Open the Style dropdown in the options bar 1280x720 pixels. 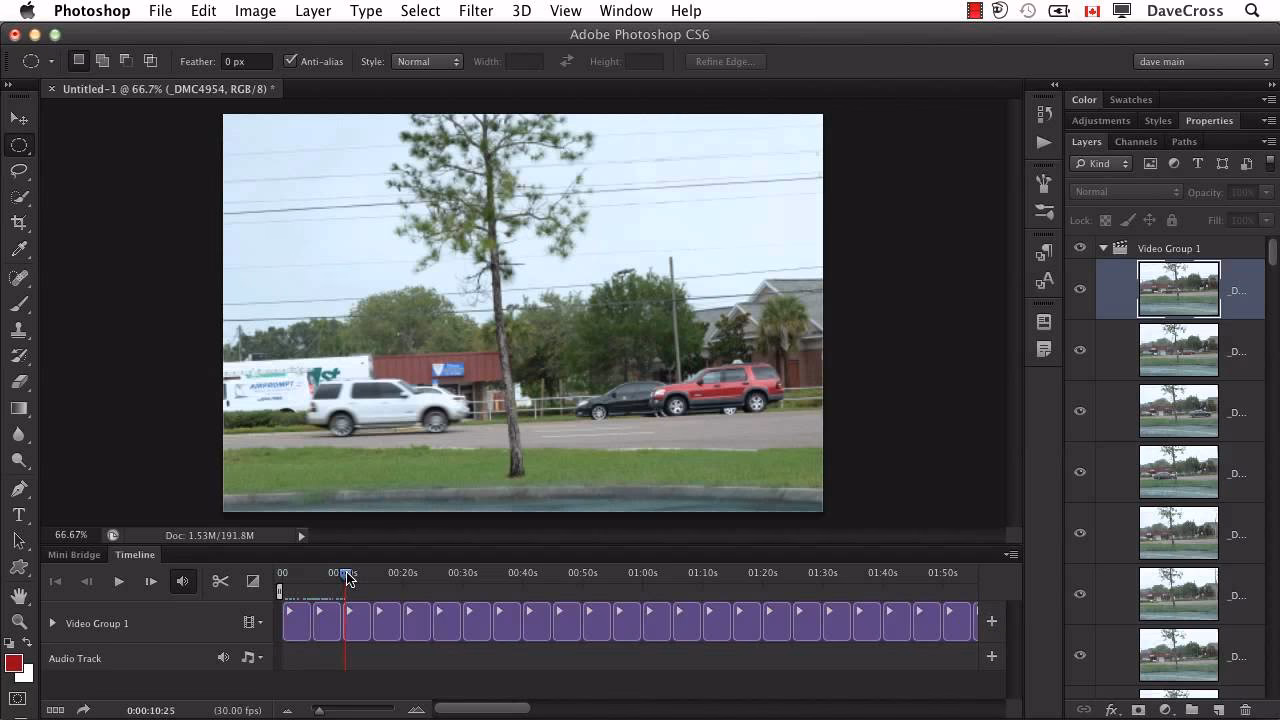[x=427, y=61]
